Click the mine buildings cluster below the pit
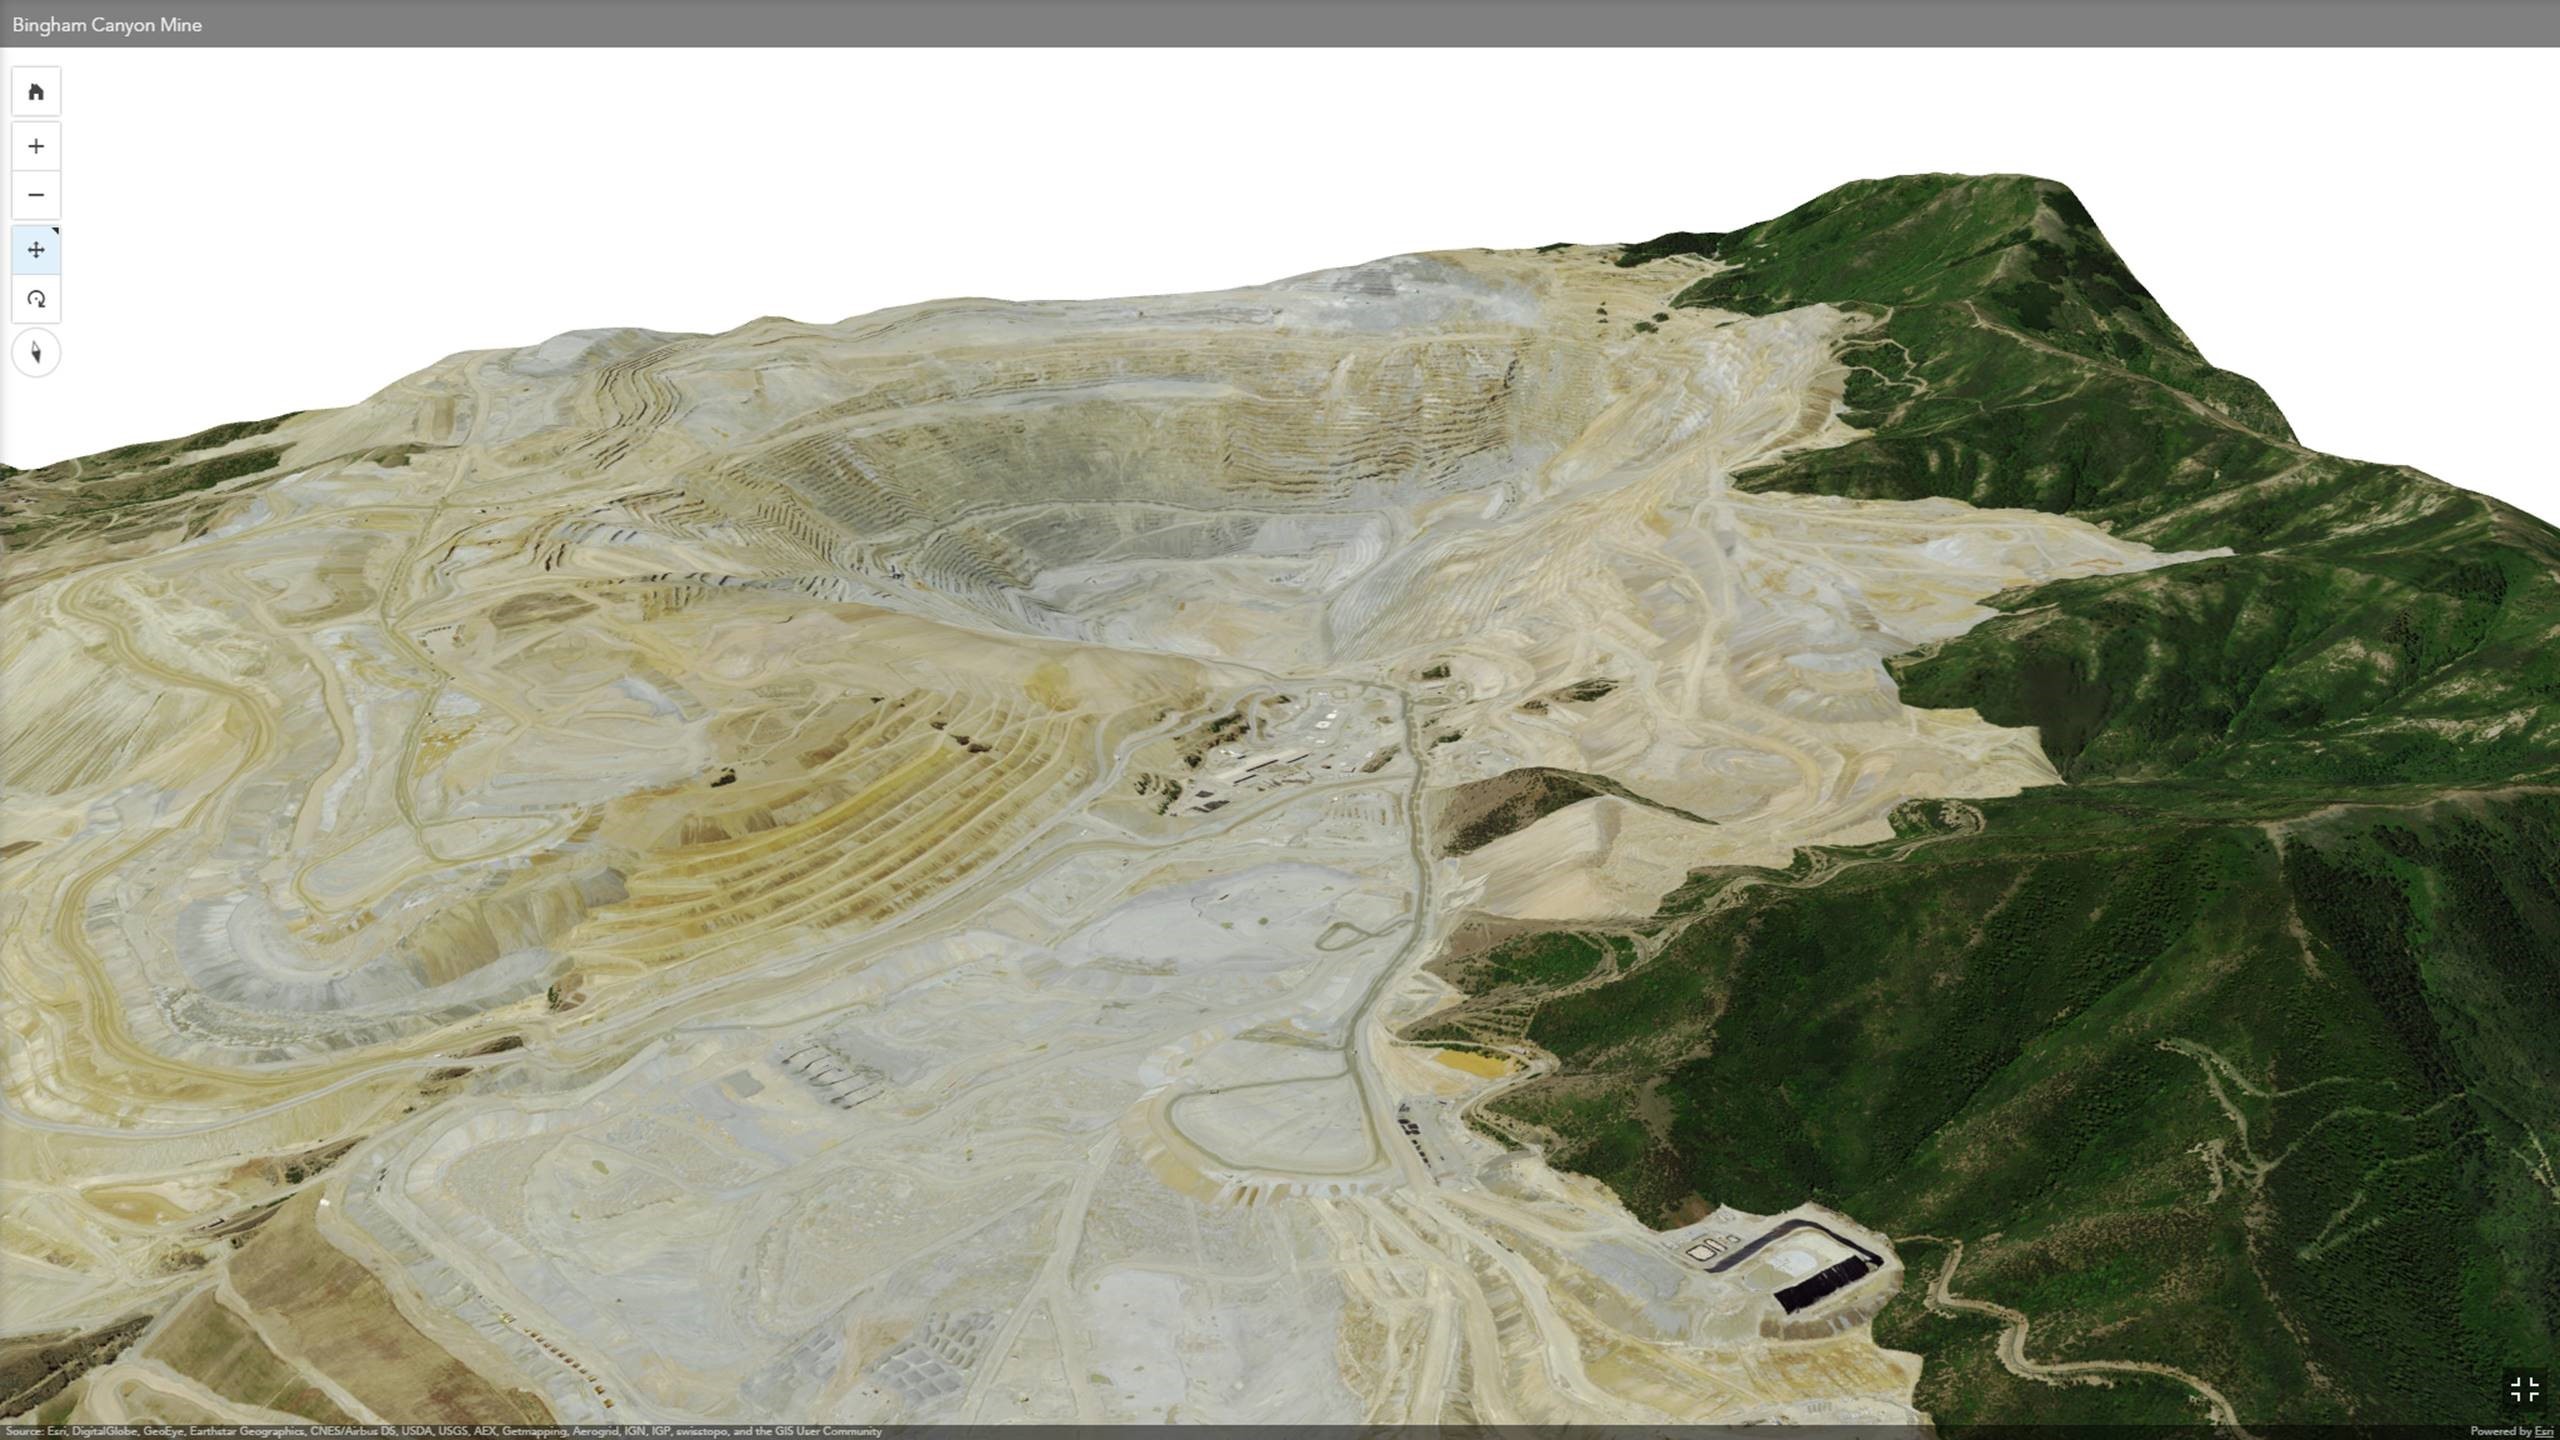2560x1440 pixels. coord(1290,750)
